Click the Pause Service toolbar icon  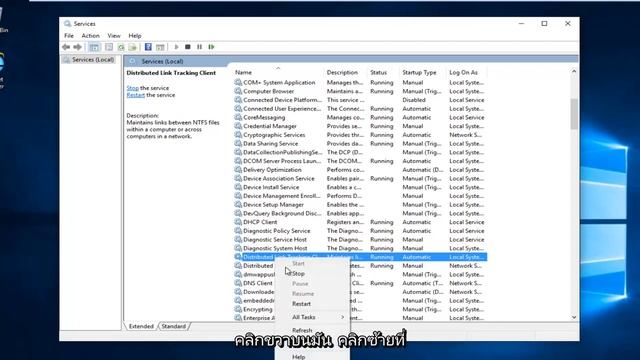tap(199, 47)
